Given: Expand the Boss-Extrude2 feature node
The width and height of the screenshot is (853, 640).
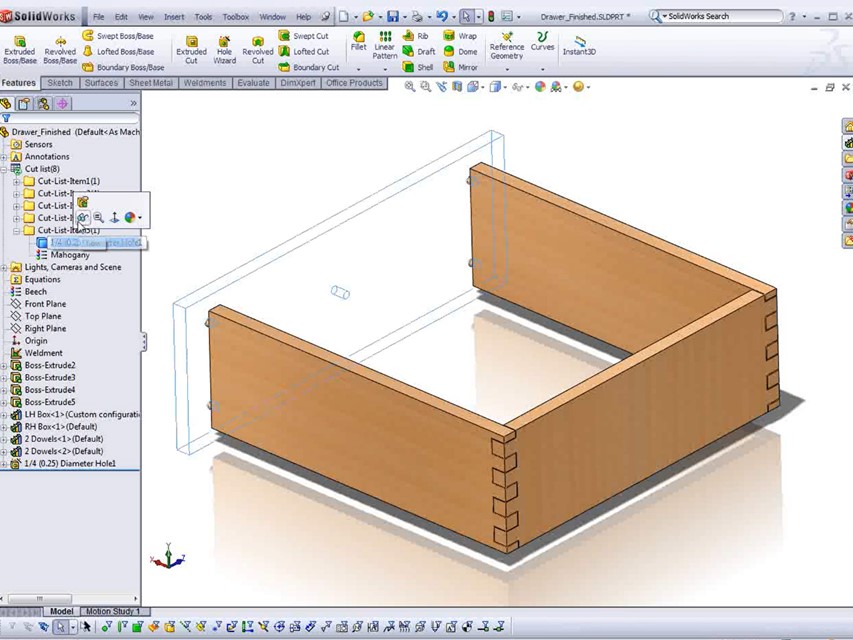Looking at the screenshot, I should point(5,366).
